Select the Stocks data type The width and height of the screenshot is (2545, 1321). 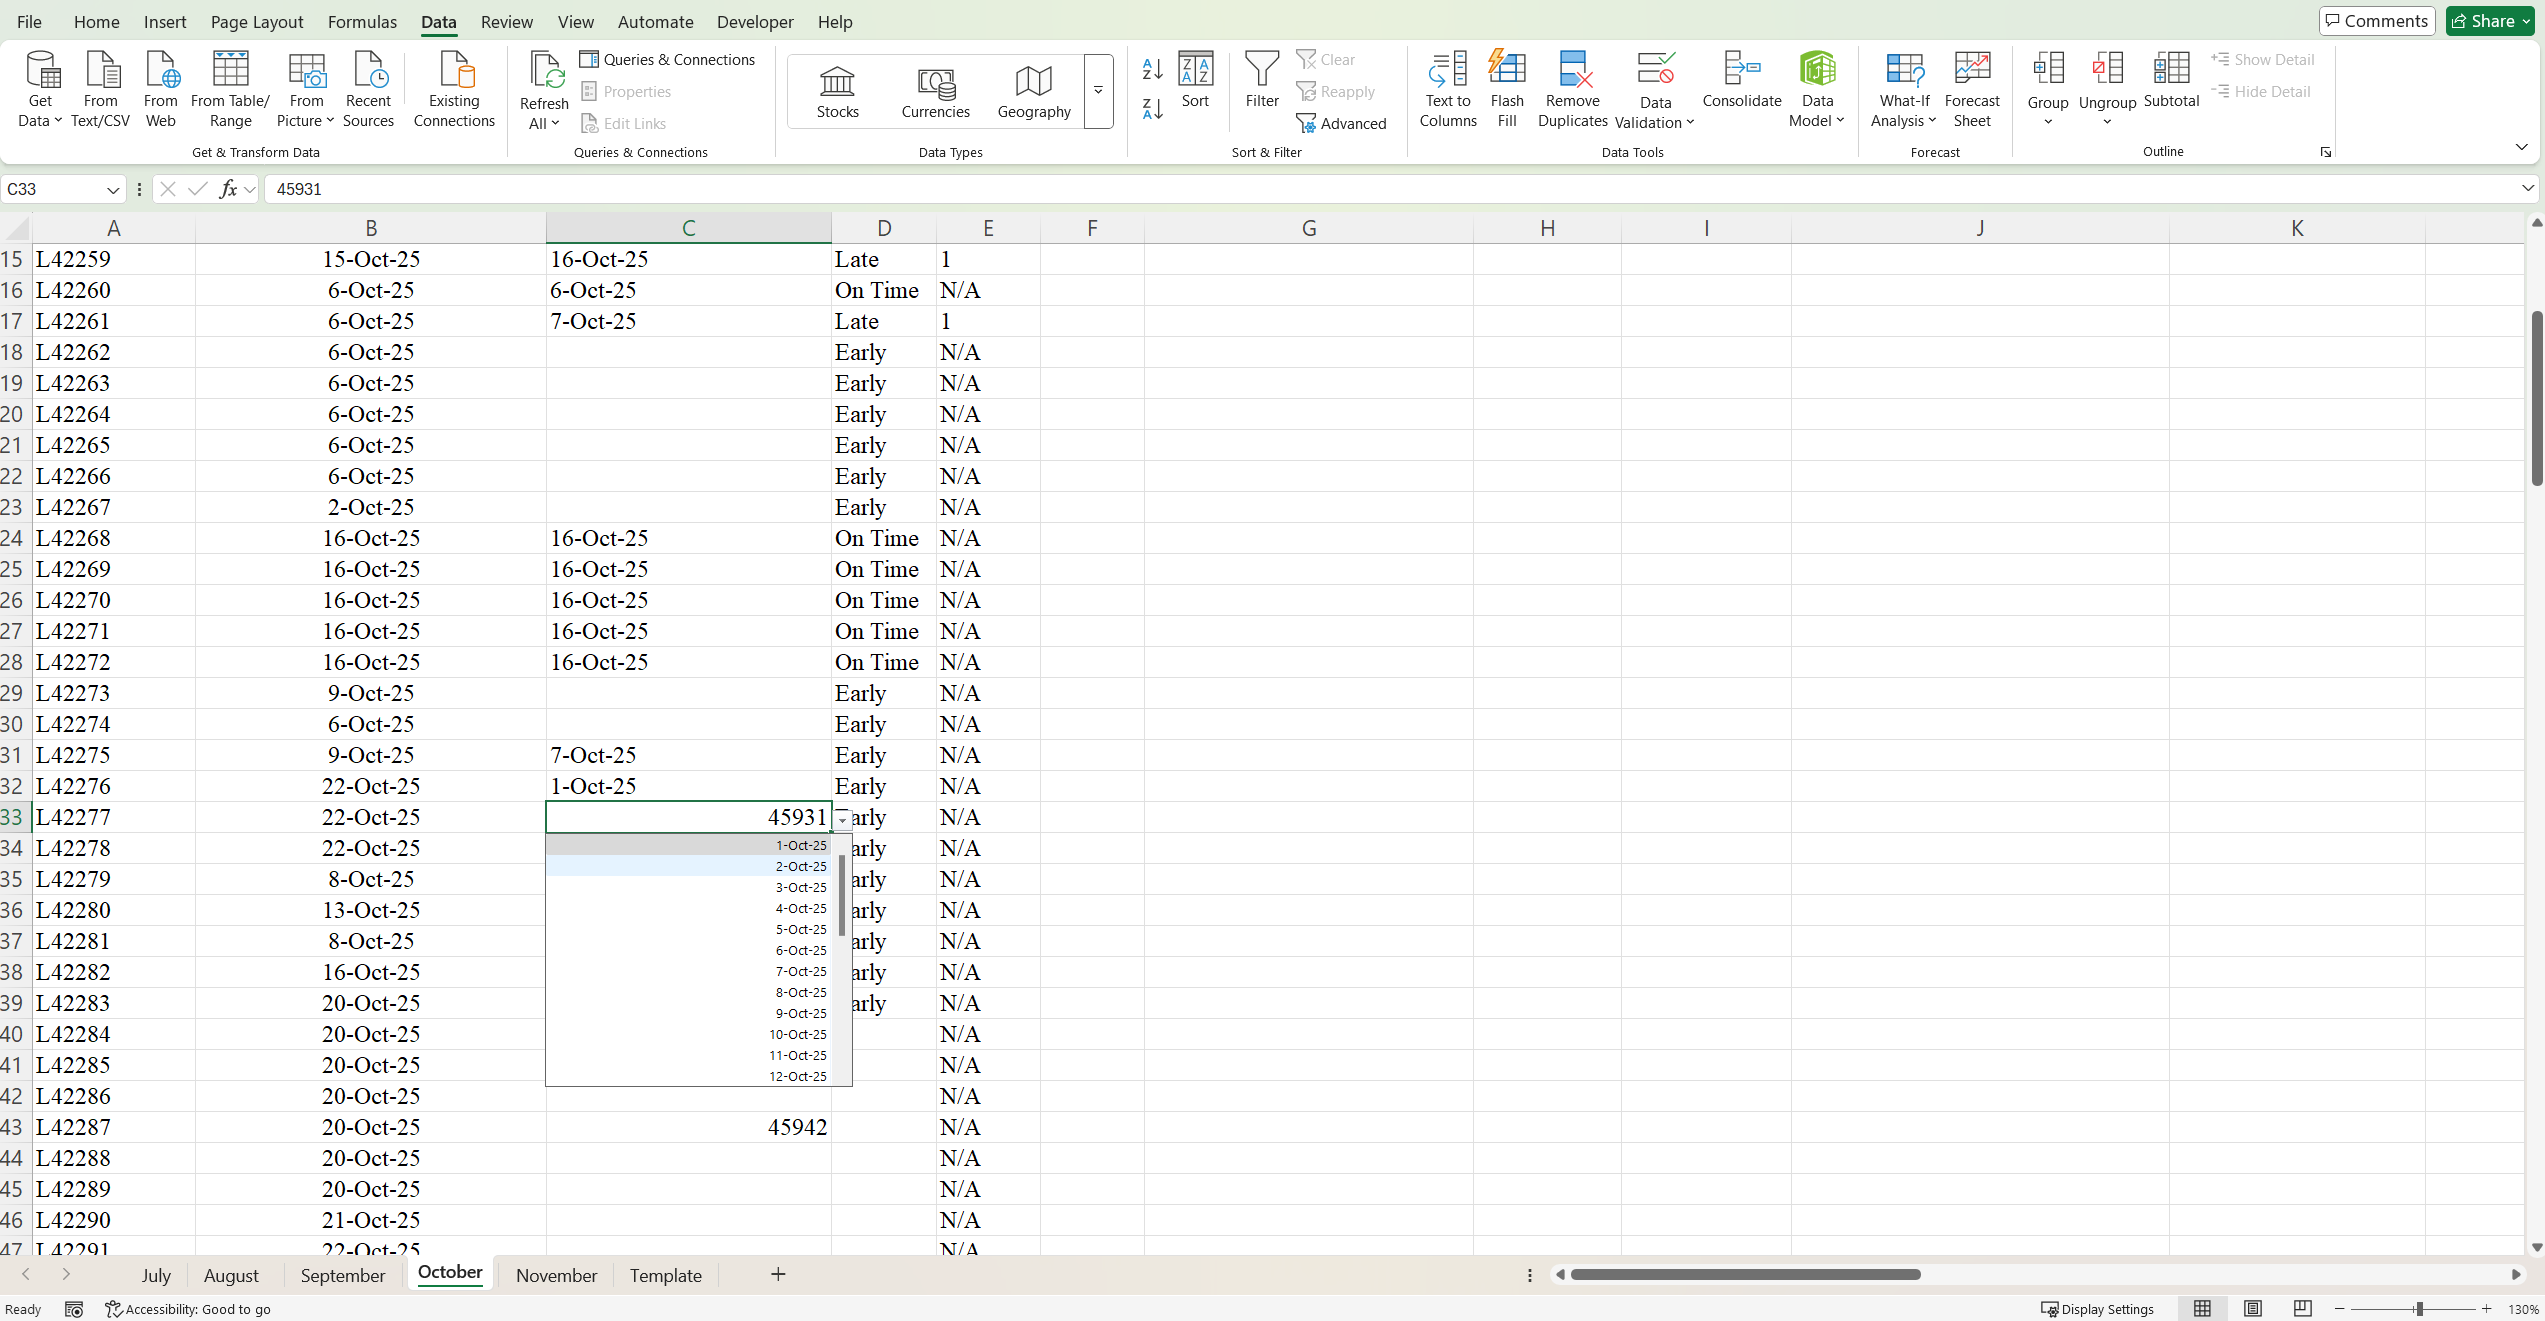[x=838, y=92]
